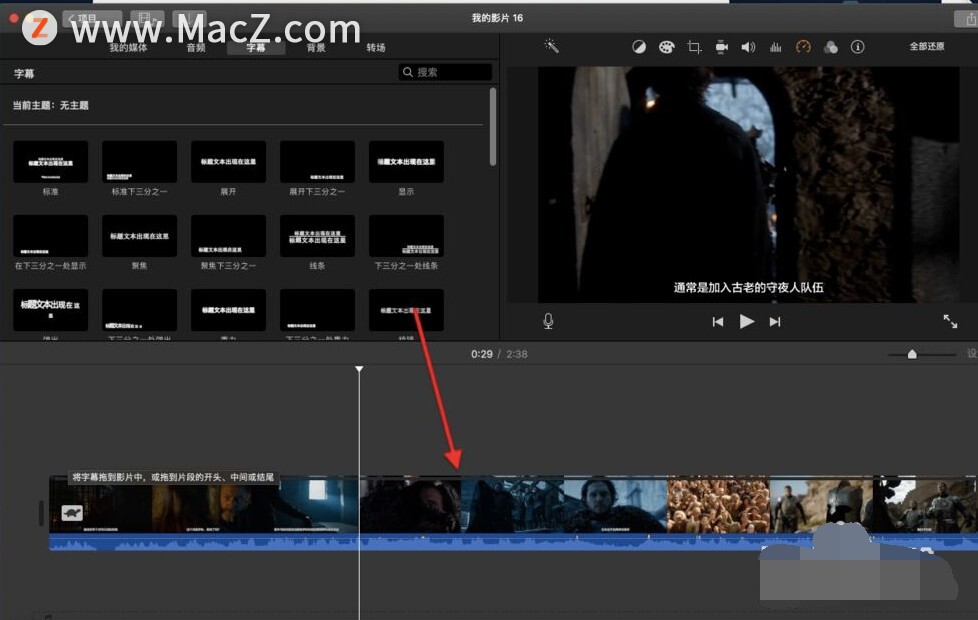Click the tortoise slow-motion badge on first clip

pyautogui.click(x=72, y=513)
